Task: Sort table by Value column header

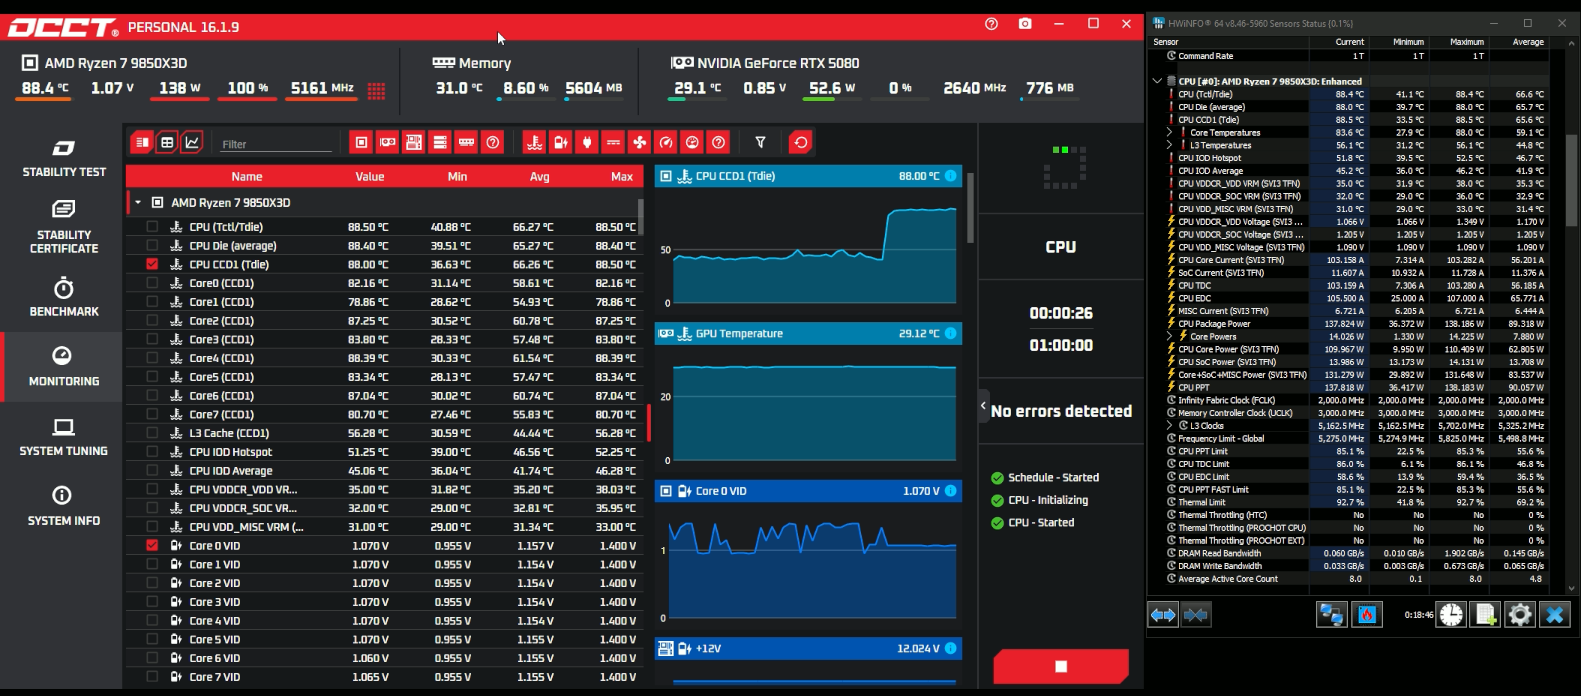Action: pos(370,177)
